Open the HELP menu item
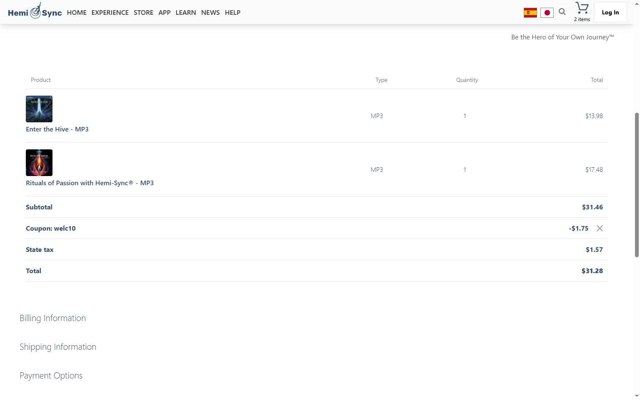This screenshot has height=400, width=640. click(232, 13)
